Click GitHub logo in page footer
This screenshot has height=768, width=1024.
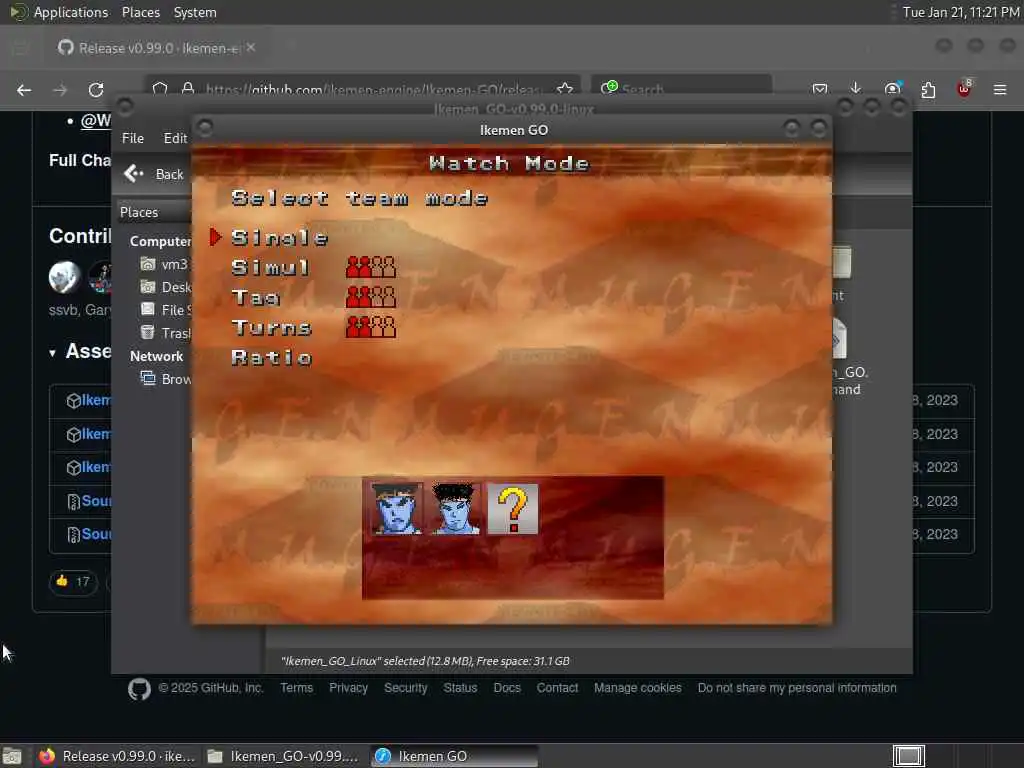(x=139, y=689)
